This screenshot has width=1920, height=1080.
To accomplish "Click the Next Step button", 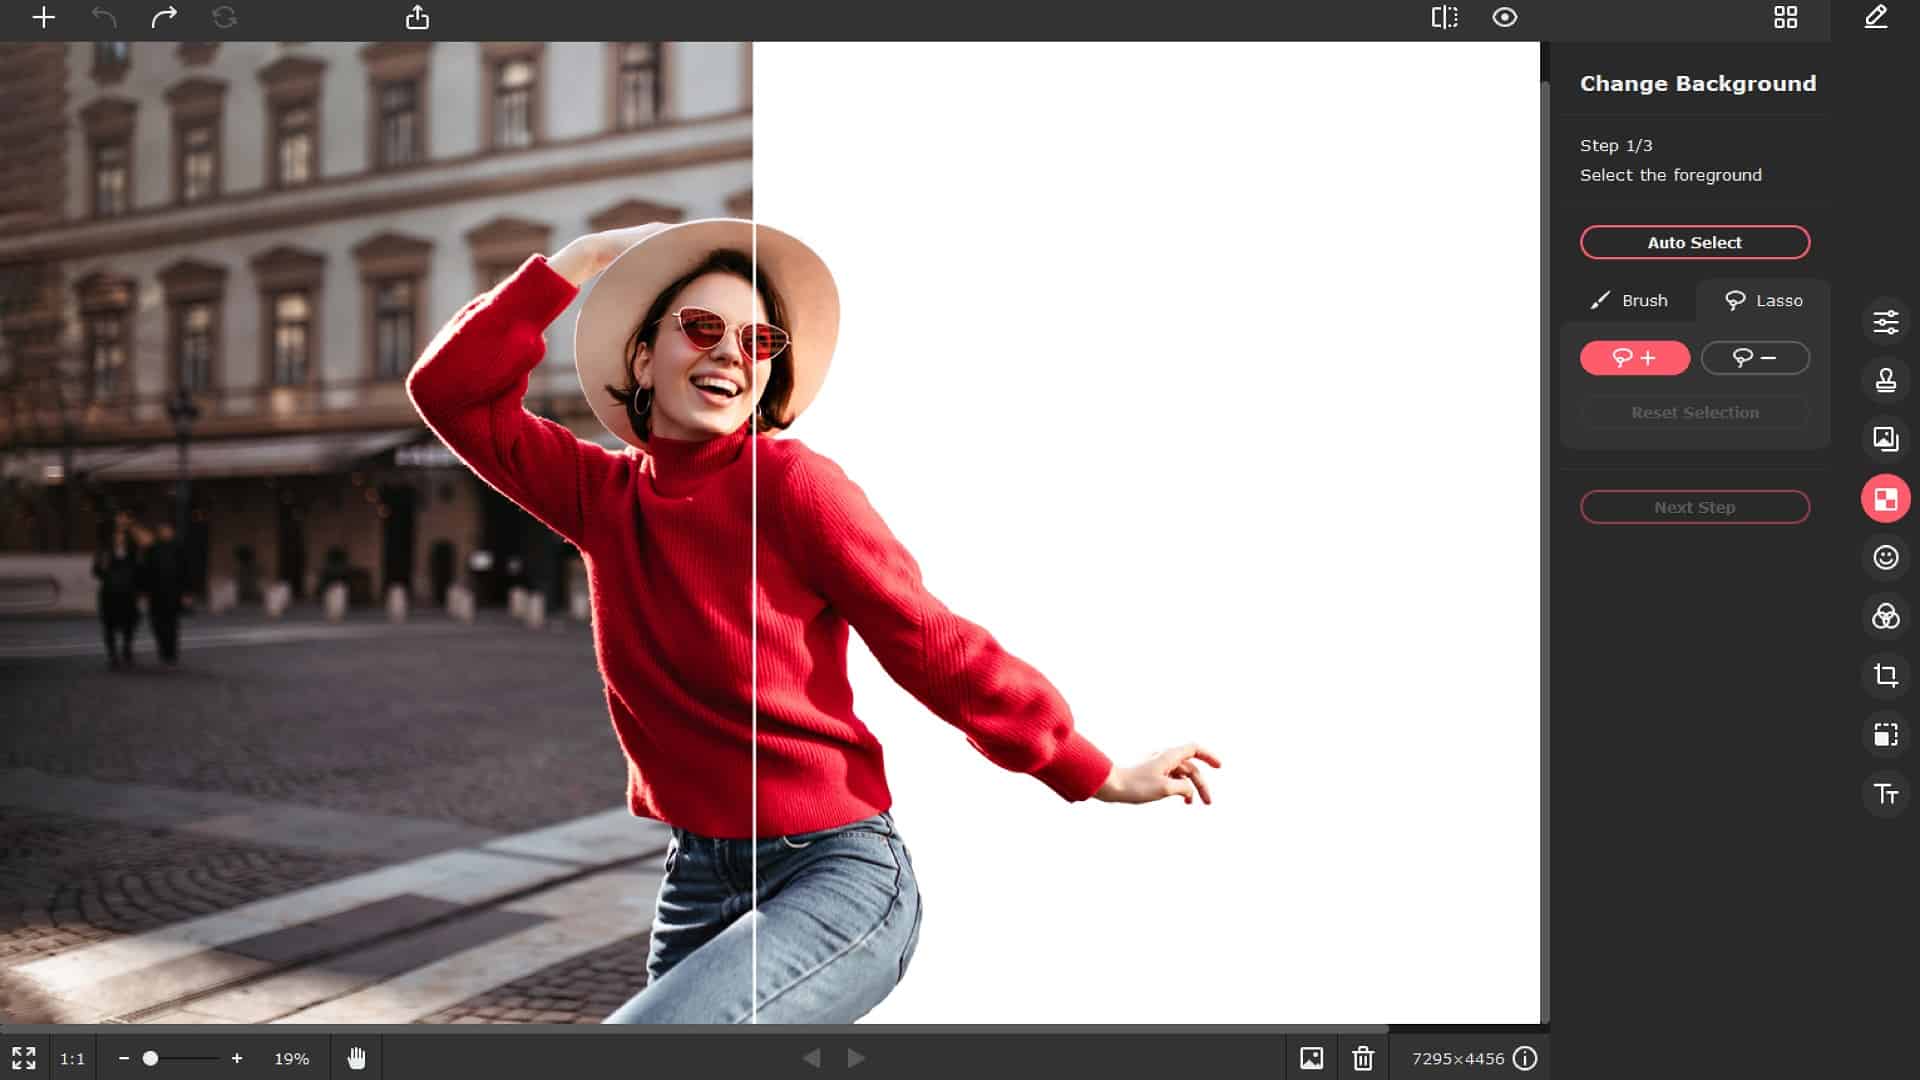I will [1694, 507].
